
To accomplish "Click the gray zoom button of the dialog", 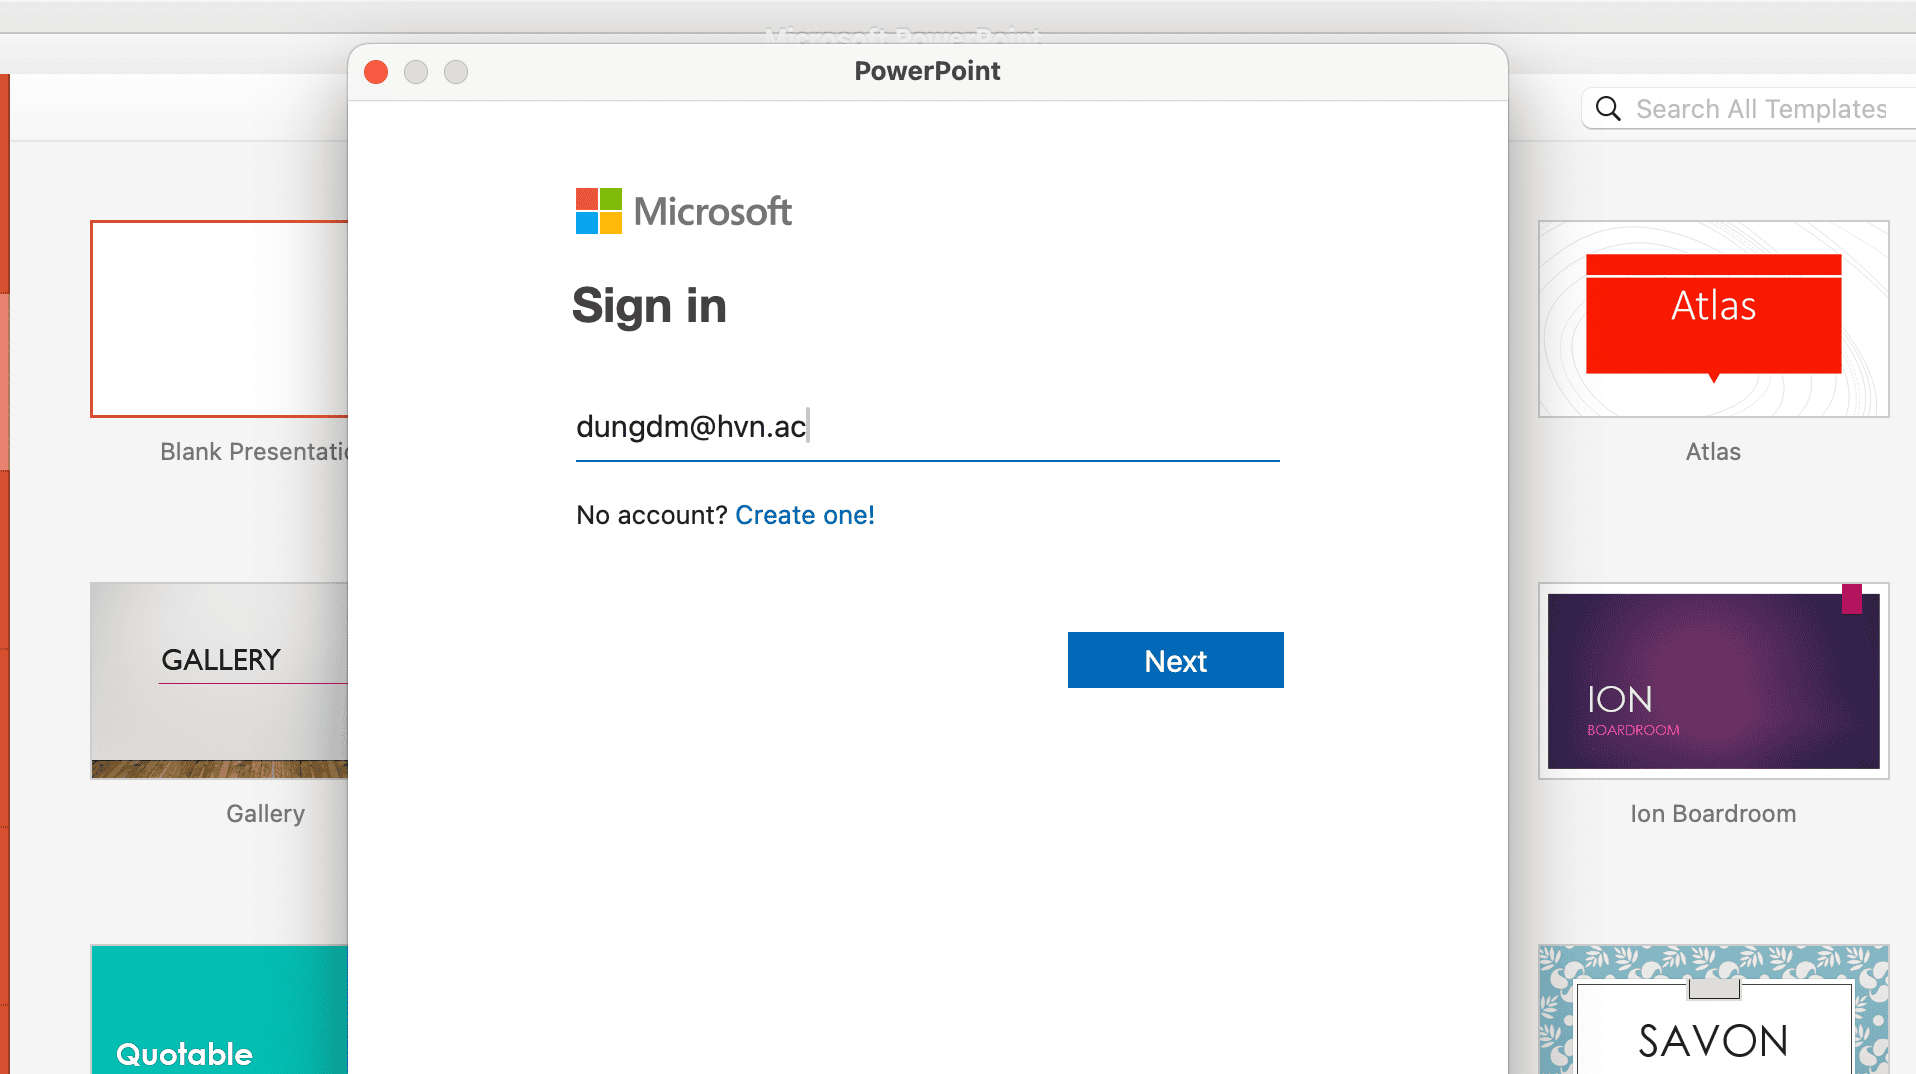I will pyautogui.click(x=456, y=72).
